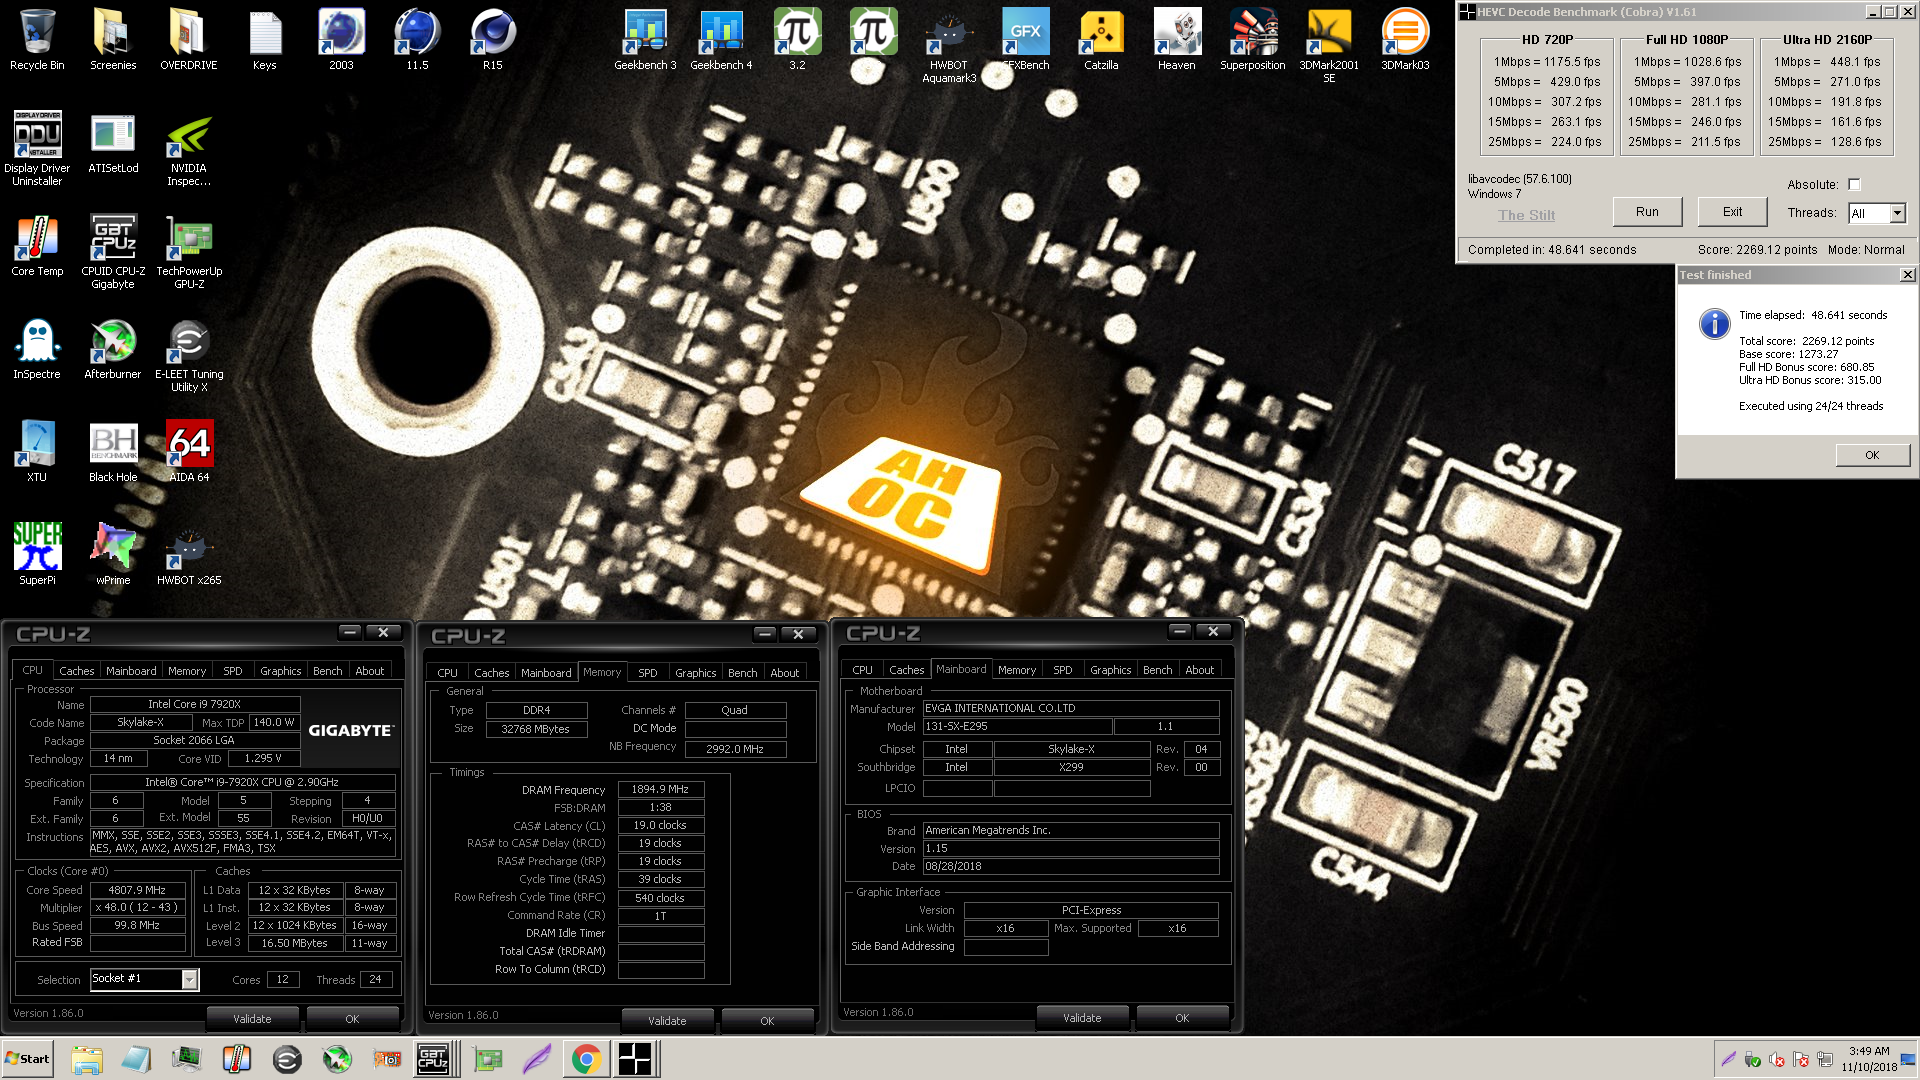Viewport: 1920px width, 1080px height.
Task: Switch to Bench tab in left CPU-Z window
Action: 327,671
